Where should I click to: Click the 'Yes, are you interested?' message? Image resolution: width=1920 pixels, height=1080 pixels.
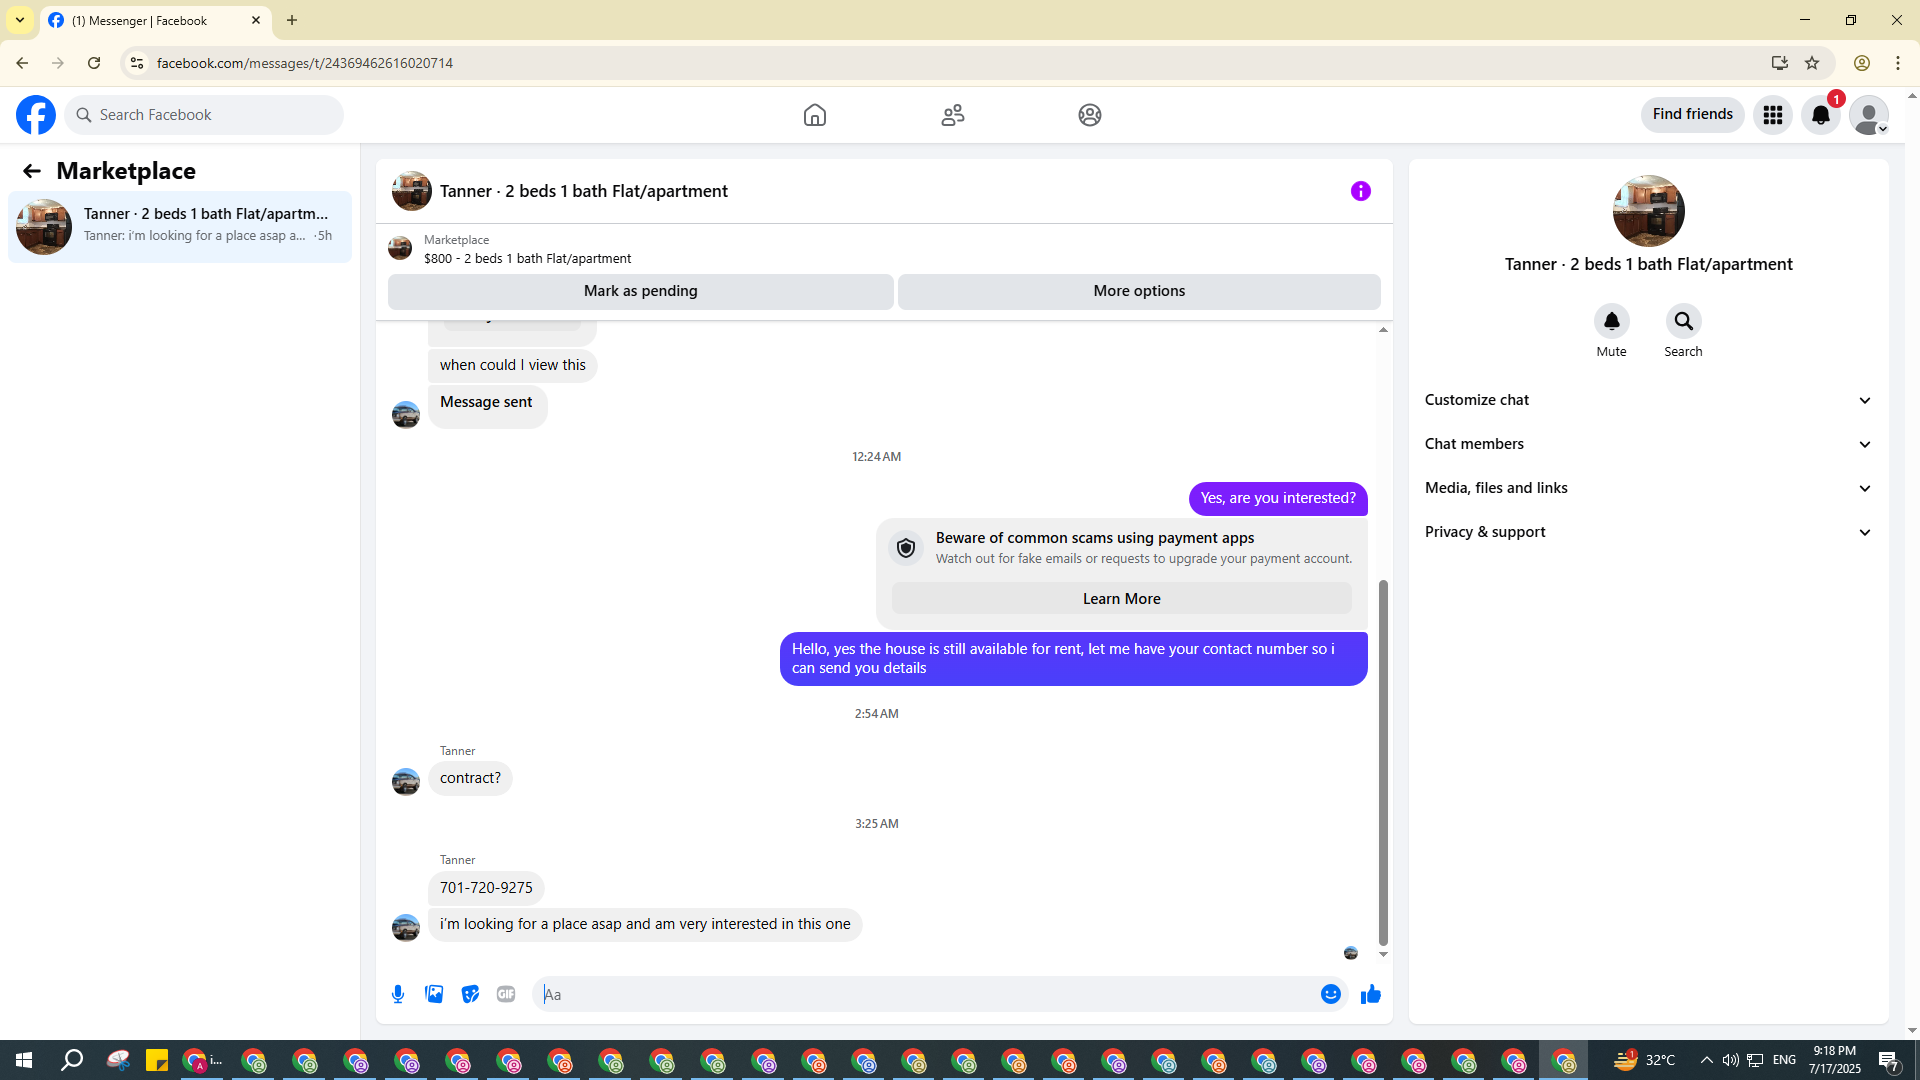tap(1278, 498)
